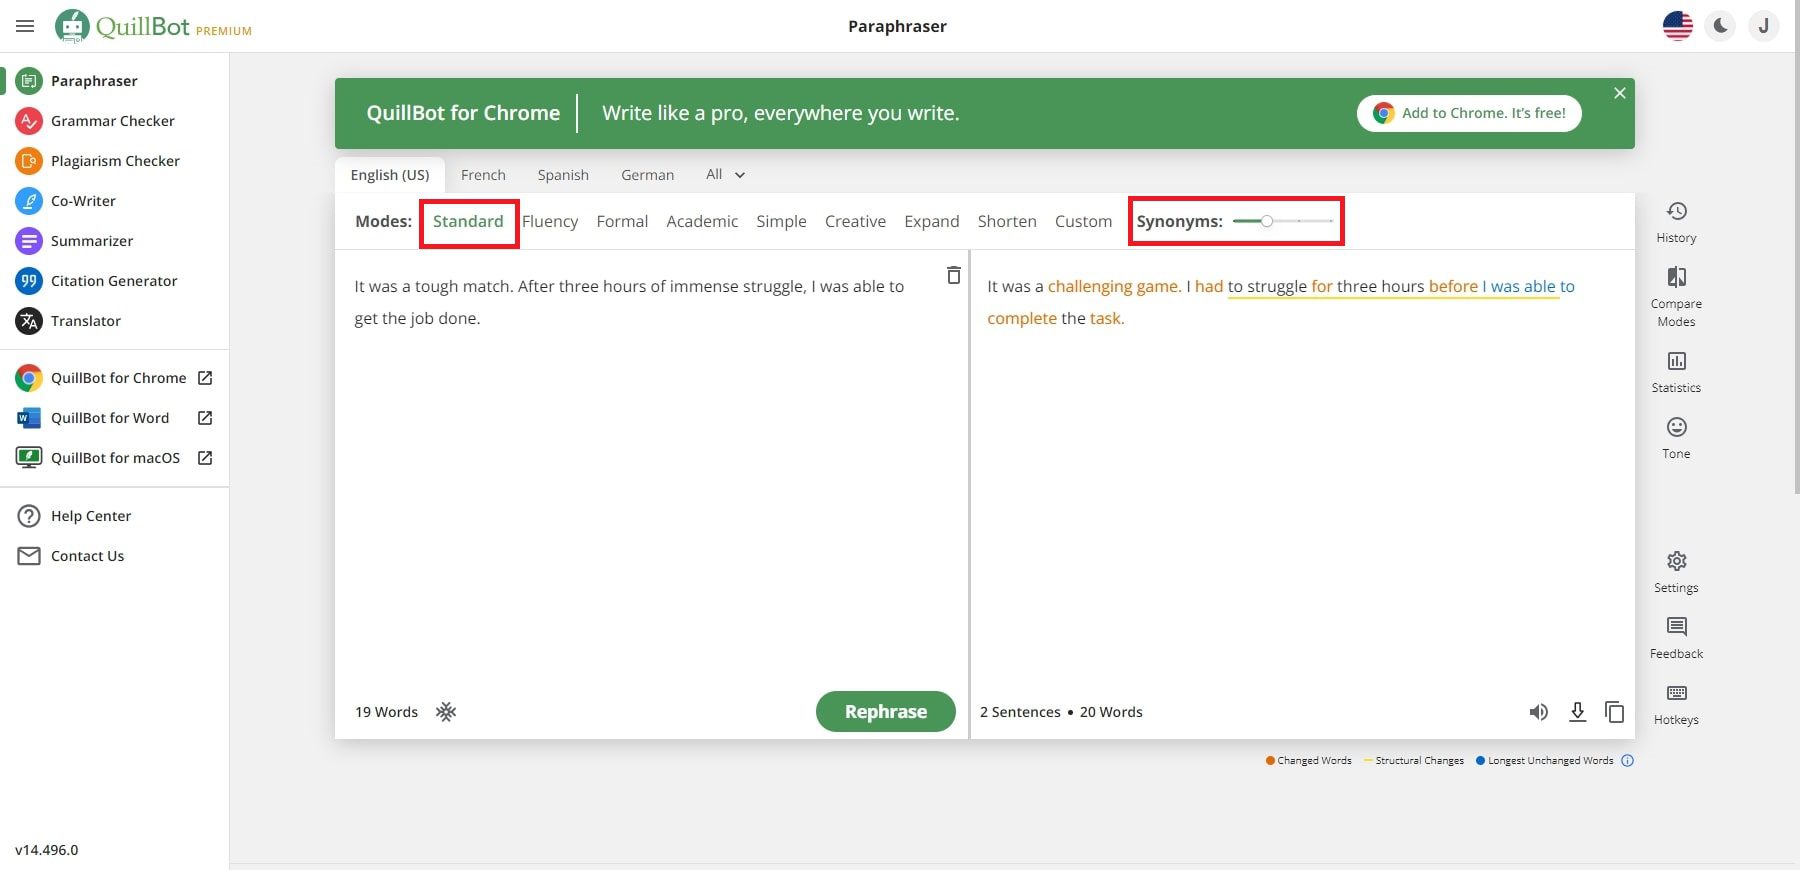Image resolution: width=1800 pixels, height=870 pixels.
Task: Select the Spanish language tab
Action: pyautogui.click(x=563, y=175)
